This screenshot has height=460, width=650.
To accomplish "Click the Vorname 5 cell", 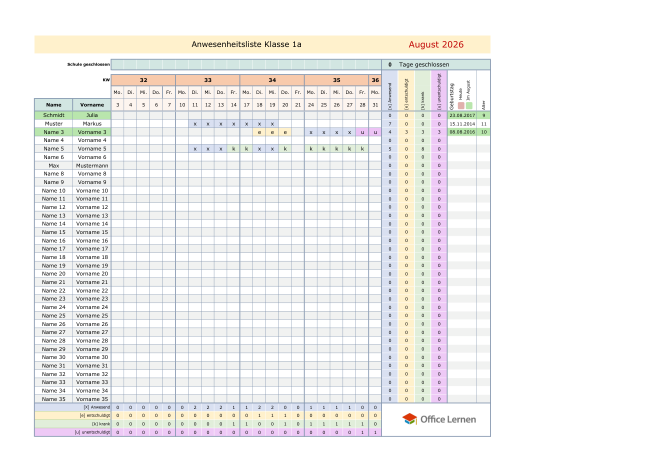I will (x=92, y=148).
